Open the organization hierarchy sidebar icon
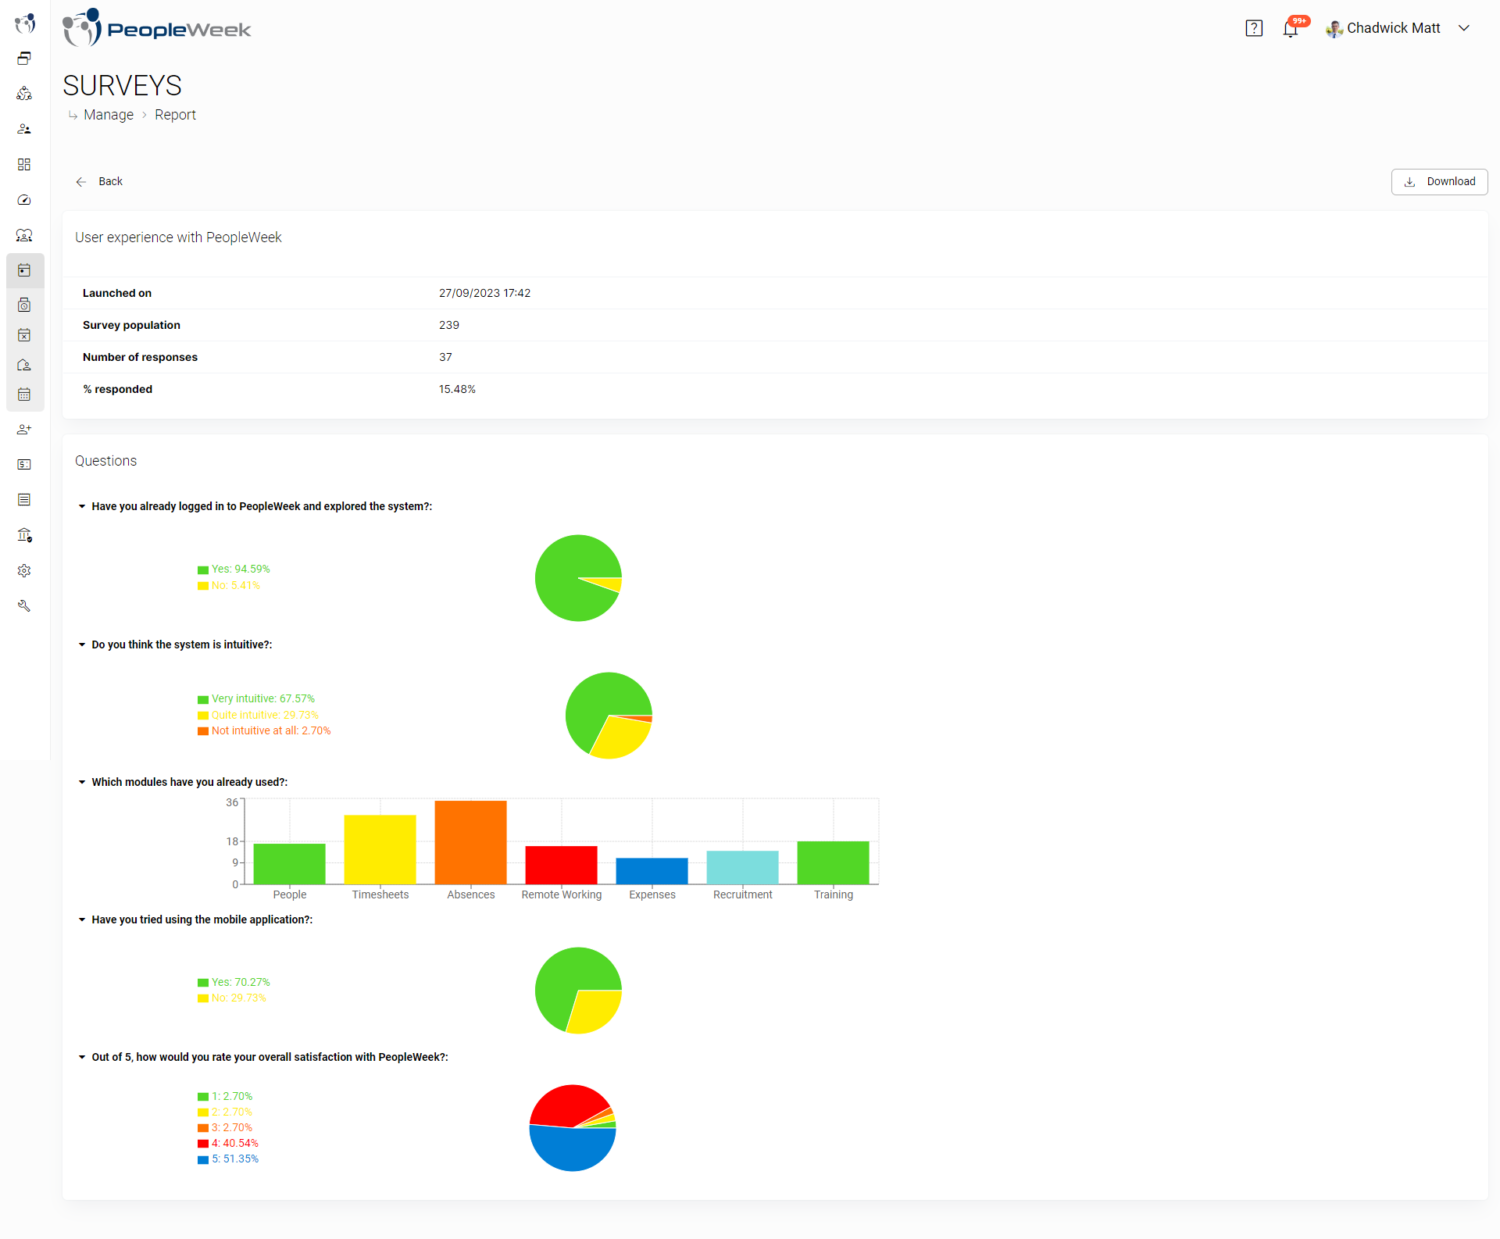Viewport: 1500px width, 1239px height. pos(24,93)
